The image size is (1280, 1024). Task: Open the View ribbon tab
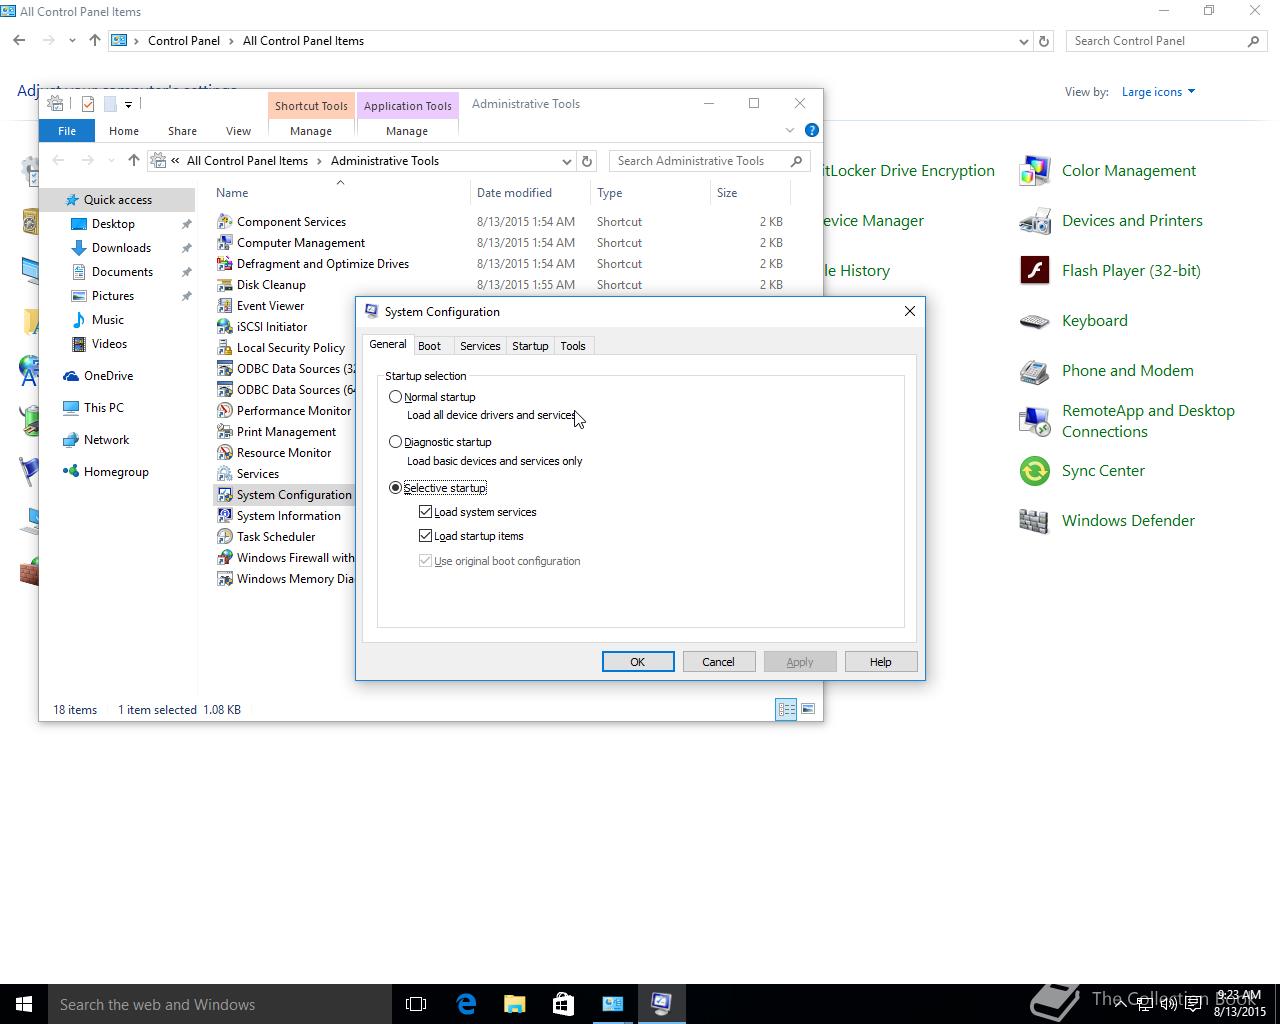238,131
